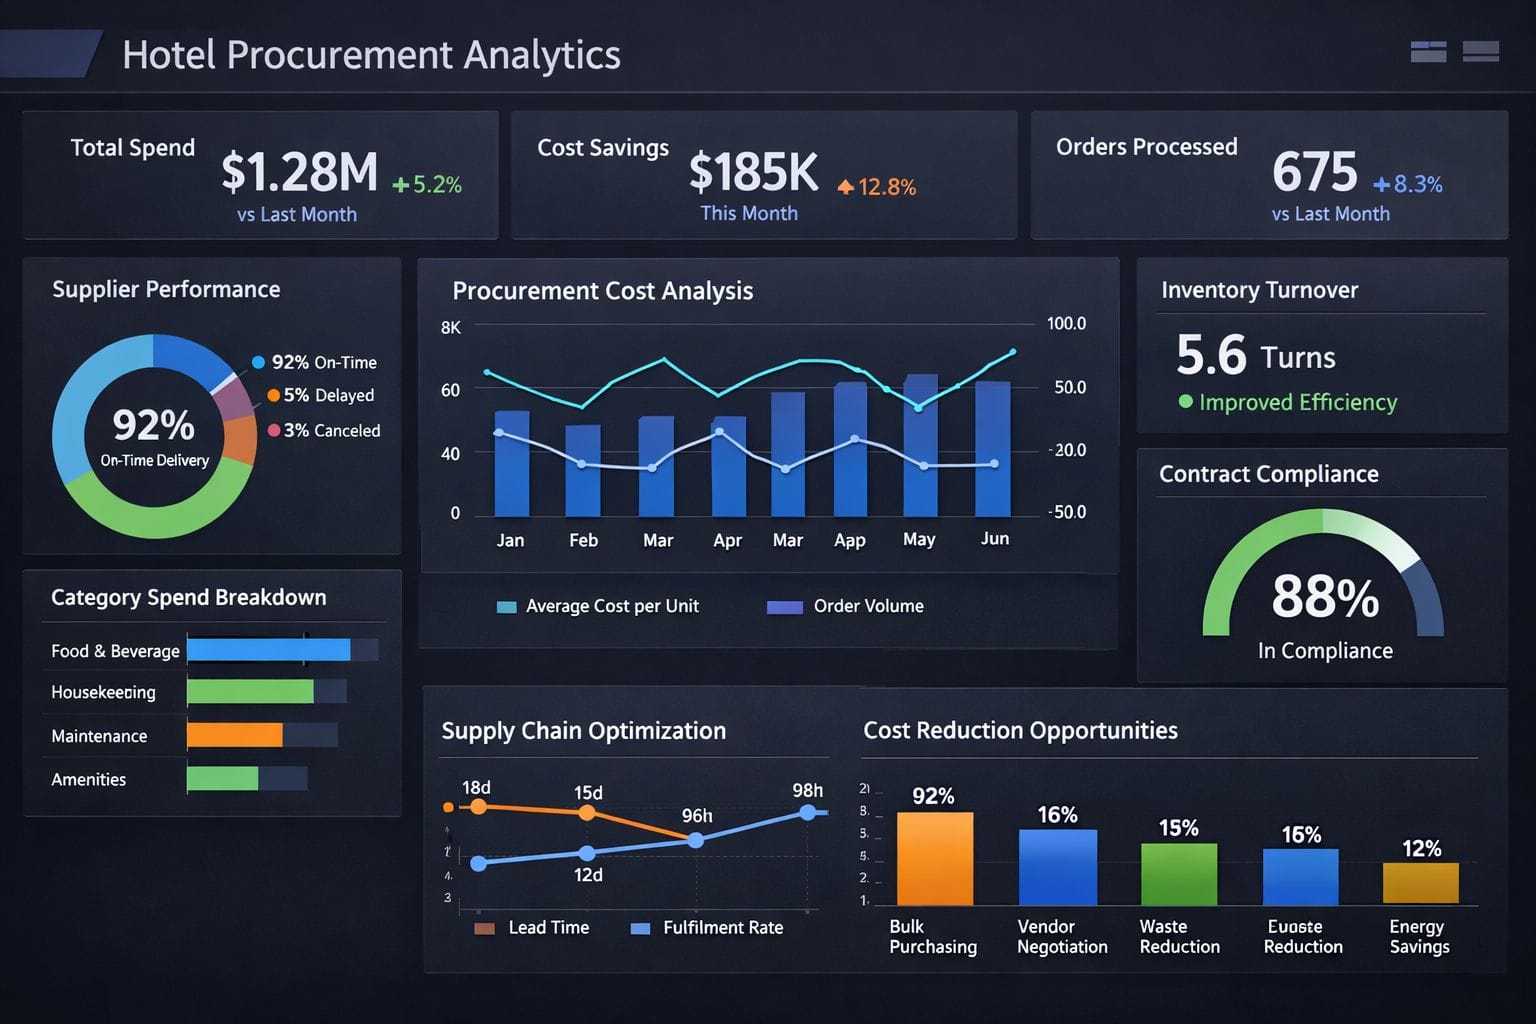This screenshot has width=1536, height=1024.
Task: Click the blue arrow beside 8.3% Orders Processed
Action: [x=1382, y=184]
